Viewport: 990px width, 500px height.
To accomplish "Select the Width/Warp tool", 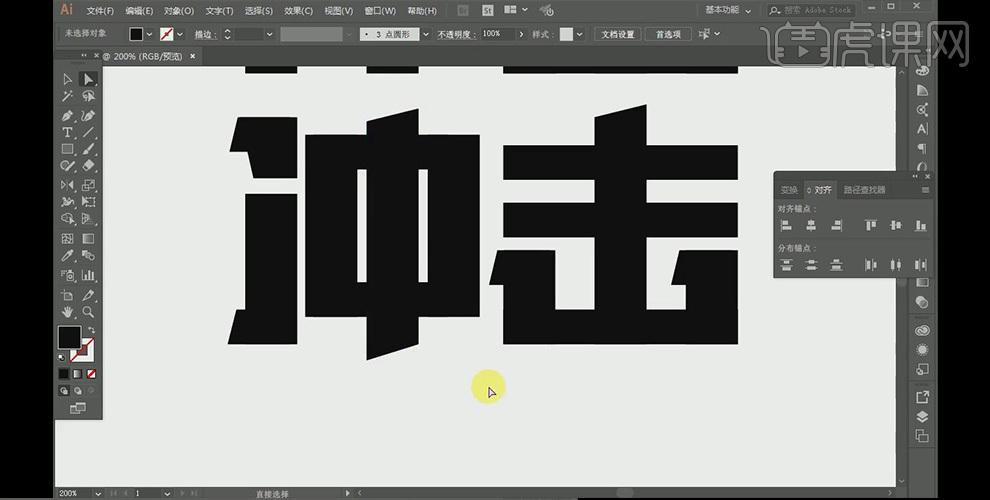I will [x=68, y=202].
